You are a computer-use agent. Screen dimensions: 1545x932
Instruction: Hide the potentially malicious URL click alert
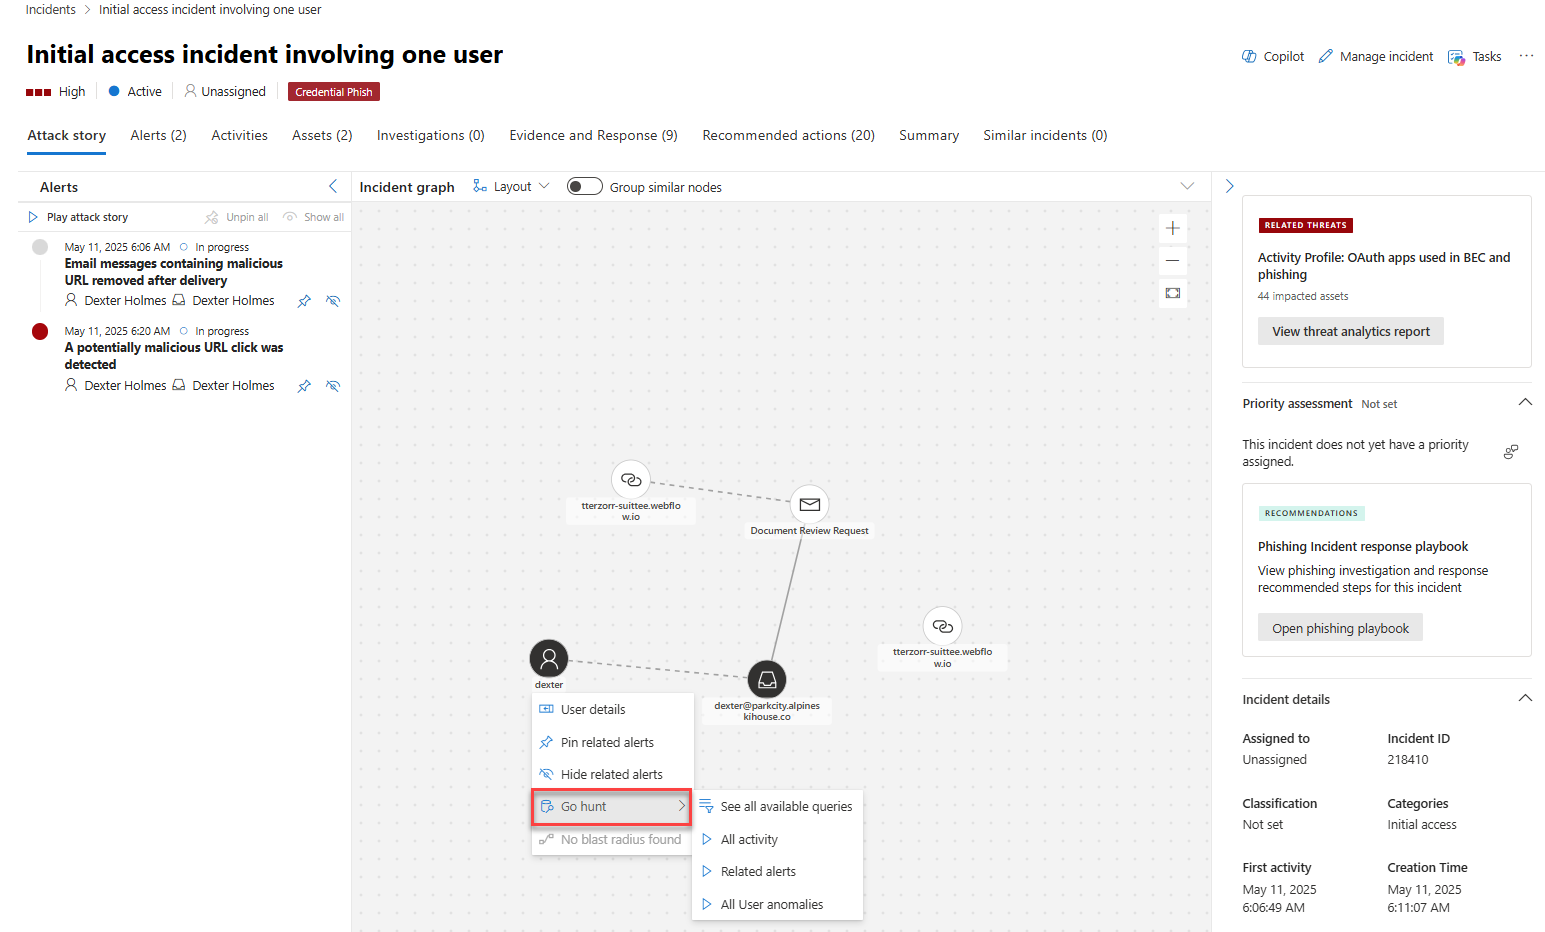333,386
